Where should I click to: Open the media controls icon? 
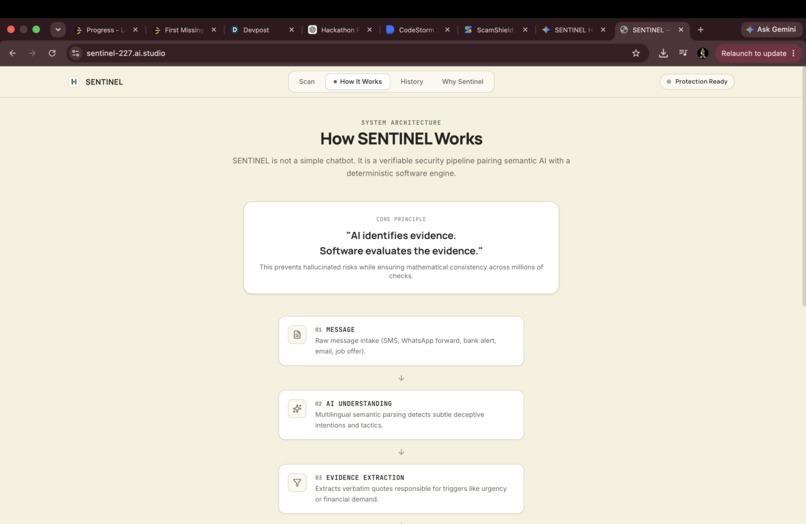tap(683, 53)
